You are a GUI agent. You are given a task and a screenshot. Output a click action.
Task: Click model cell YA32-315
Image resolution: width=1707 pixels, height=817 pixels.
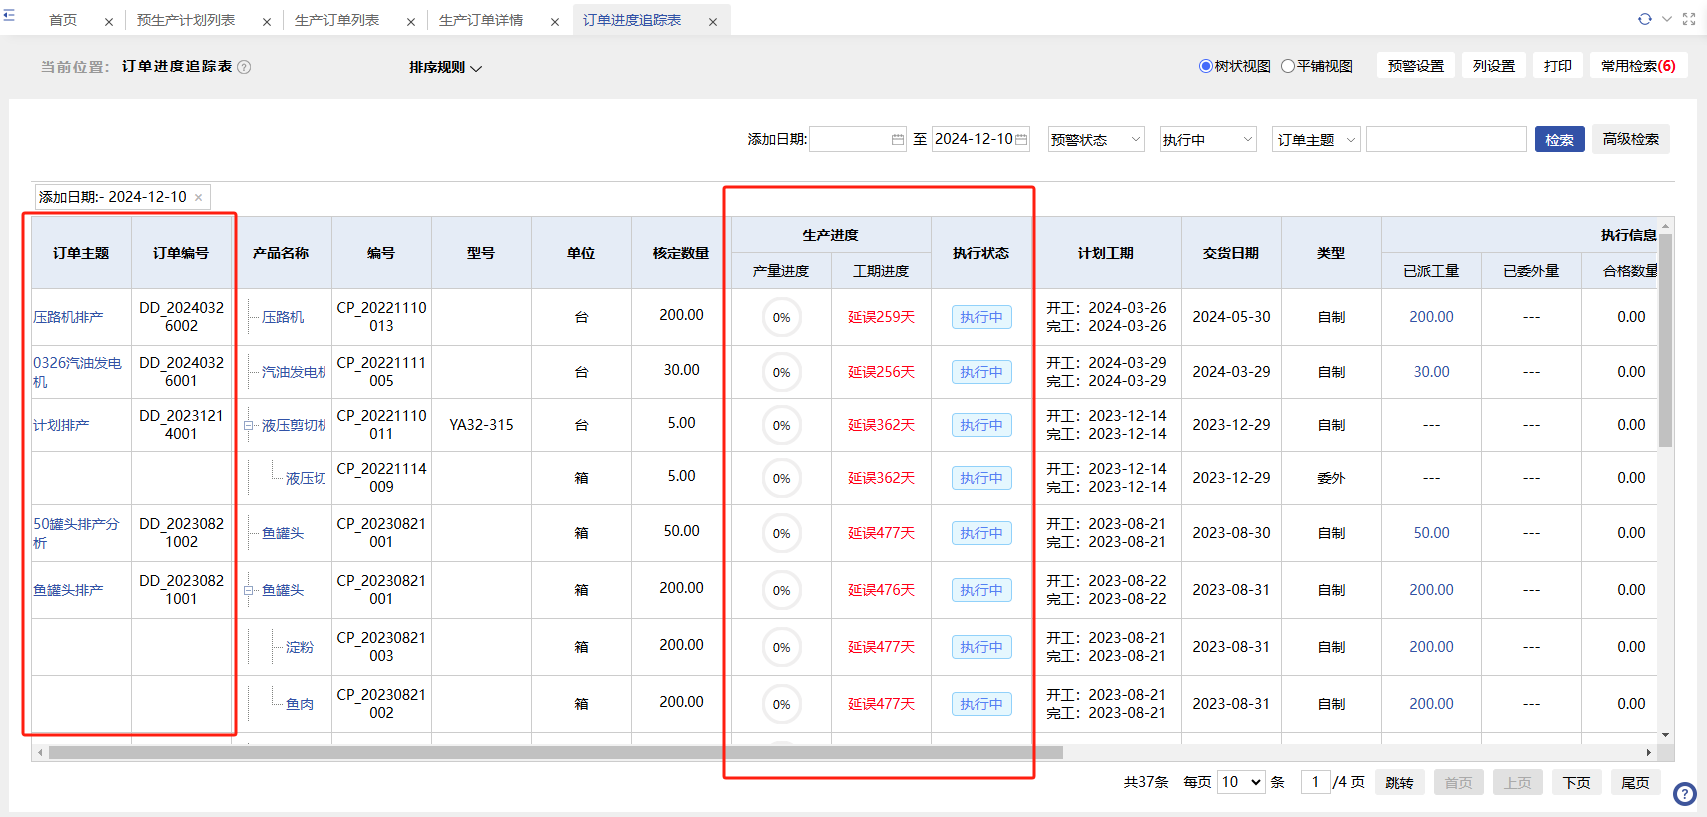coord(481,425)
